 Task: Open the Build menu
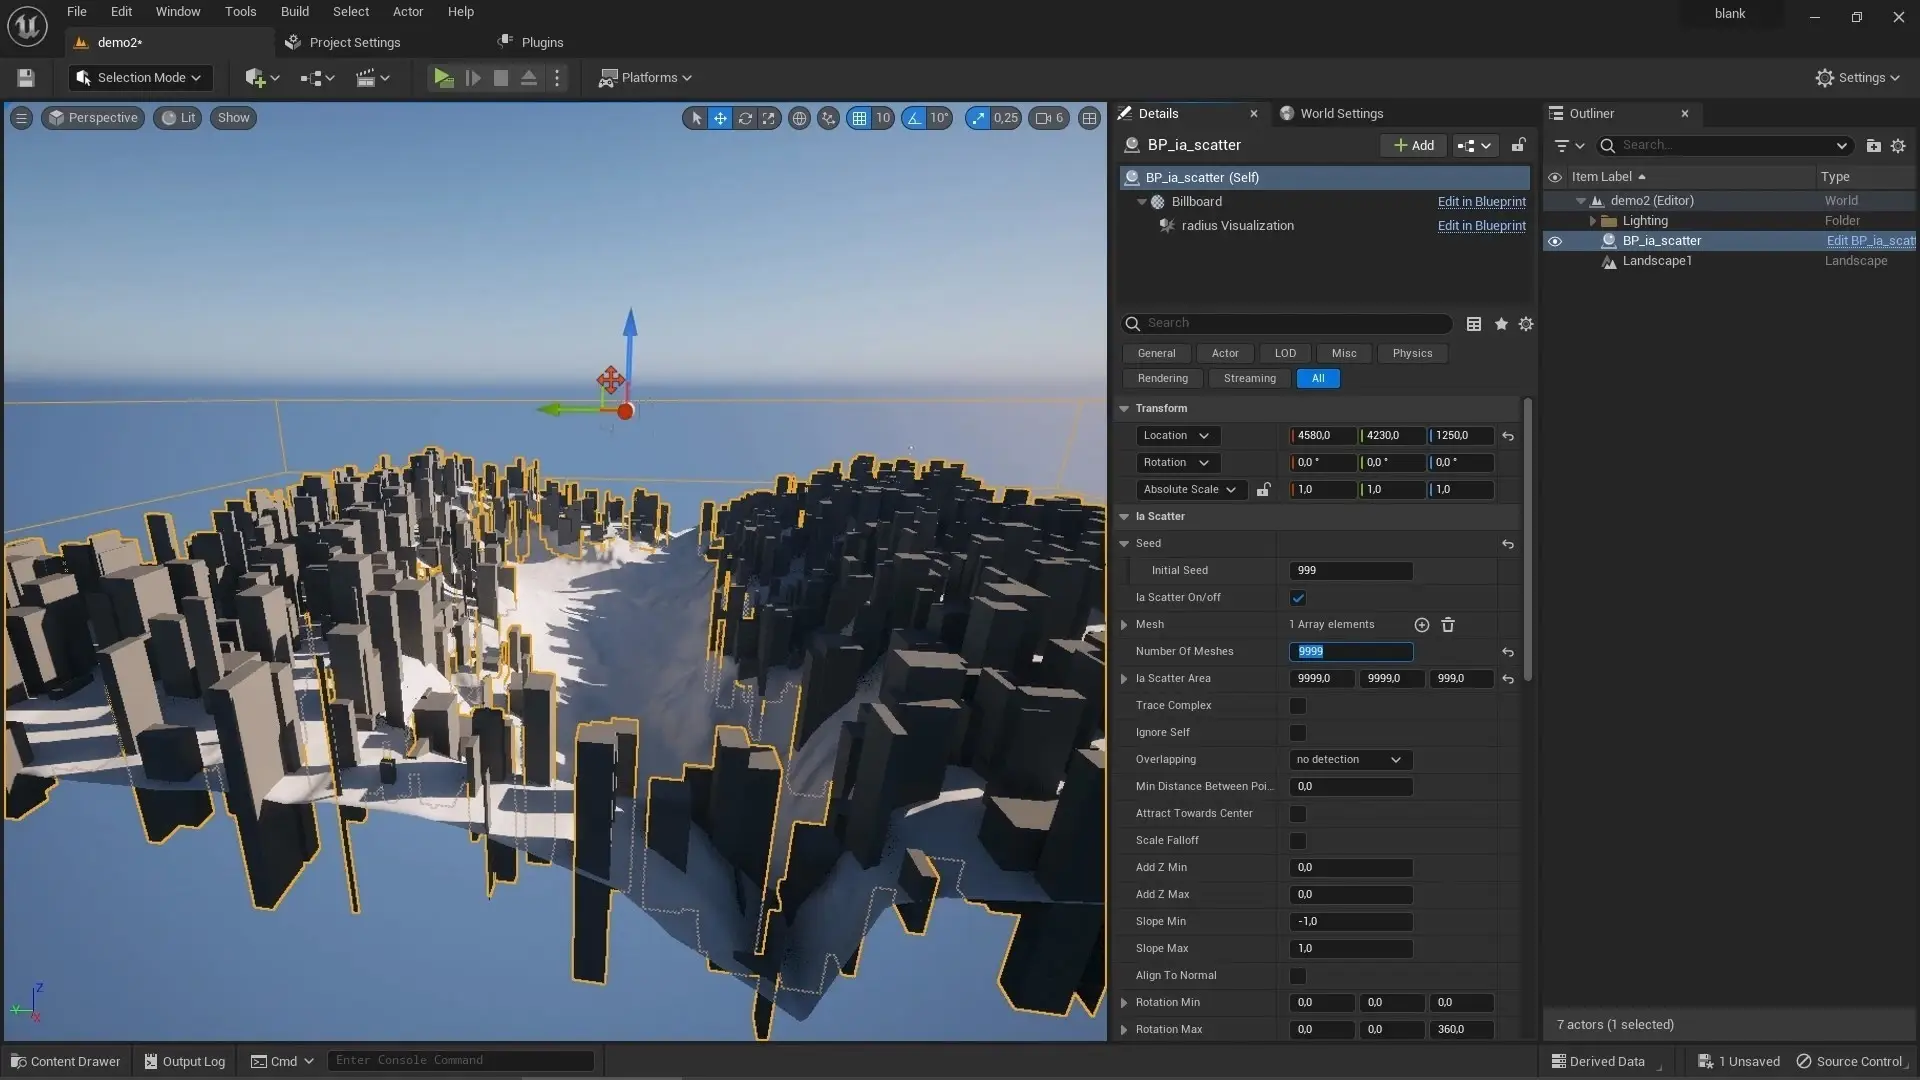tap(294, 12)
